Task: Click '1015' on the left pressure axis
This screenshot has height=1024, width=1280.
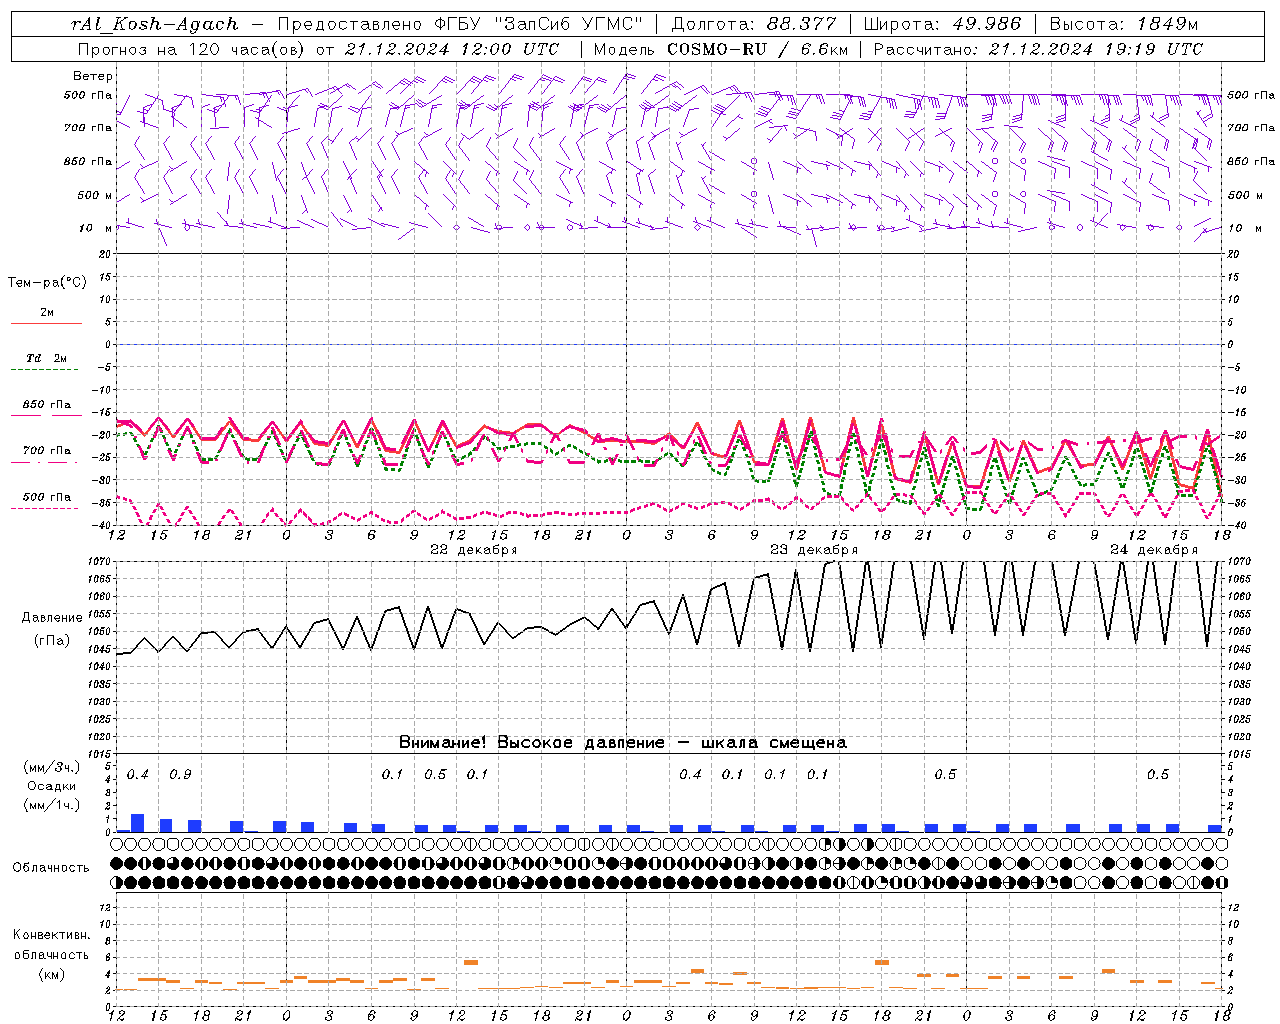Action: coord(98,753)
